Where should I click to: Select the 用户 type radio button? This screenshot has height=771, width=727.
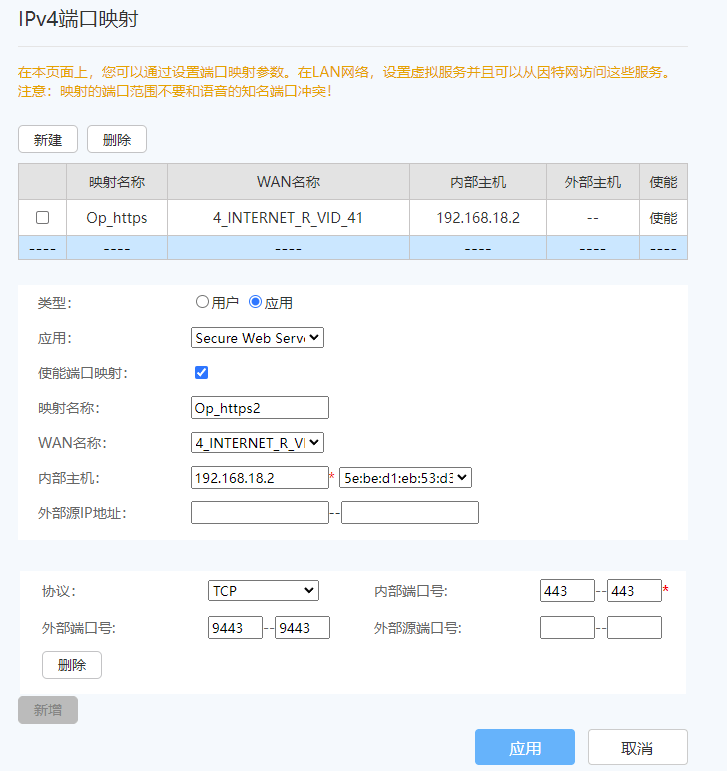click(203, 301)
